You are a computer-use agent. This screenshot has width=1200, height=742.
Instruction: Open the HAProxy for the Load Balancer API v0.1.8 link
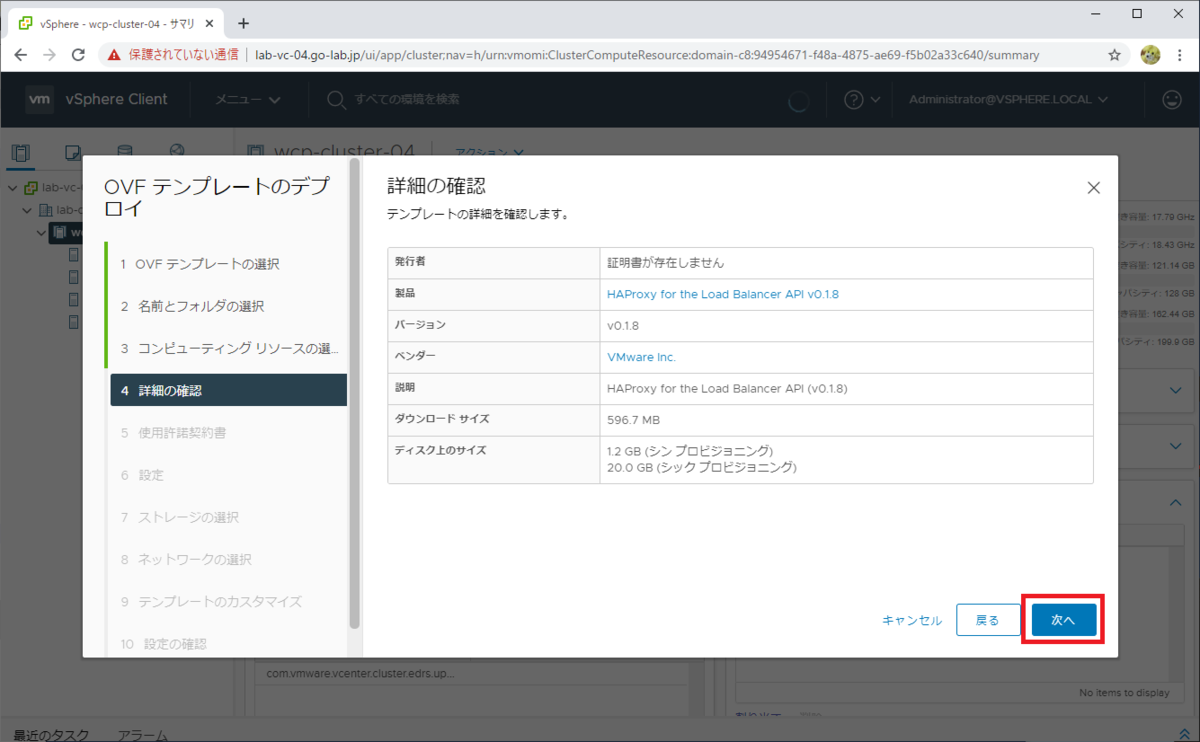pyautogui.click(x=723, y=294)
